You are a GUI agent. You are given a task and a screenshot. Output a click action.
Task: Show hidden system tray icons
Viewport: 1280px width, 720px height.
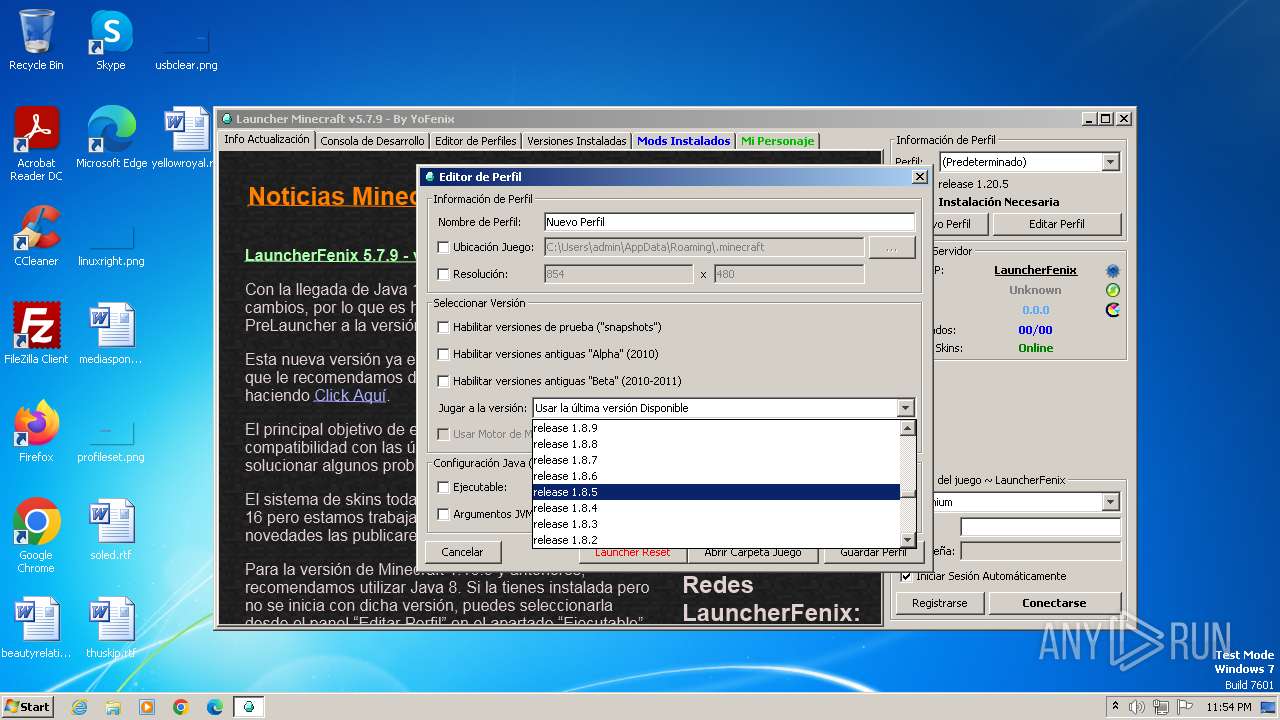1116,707
